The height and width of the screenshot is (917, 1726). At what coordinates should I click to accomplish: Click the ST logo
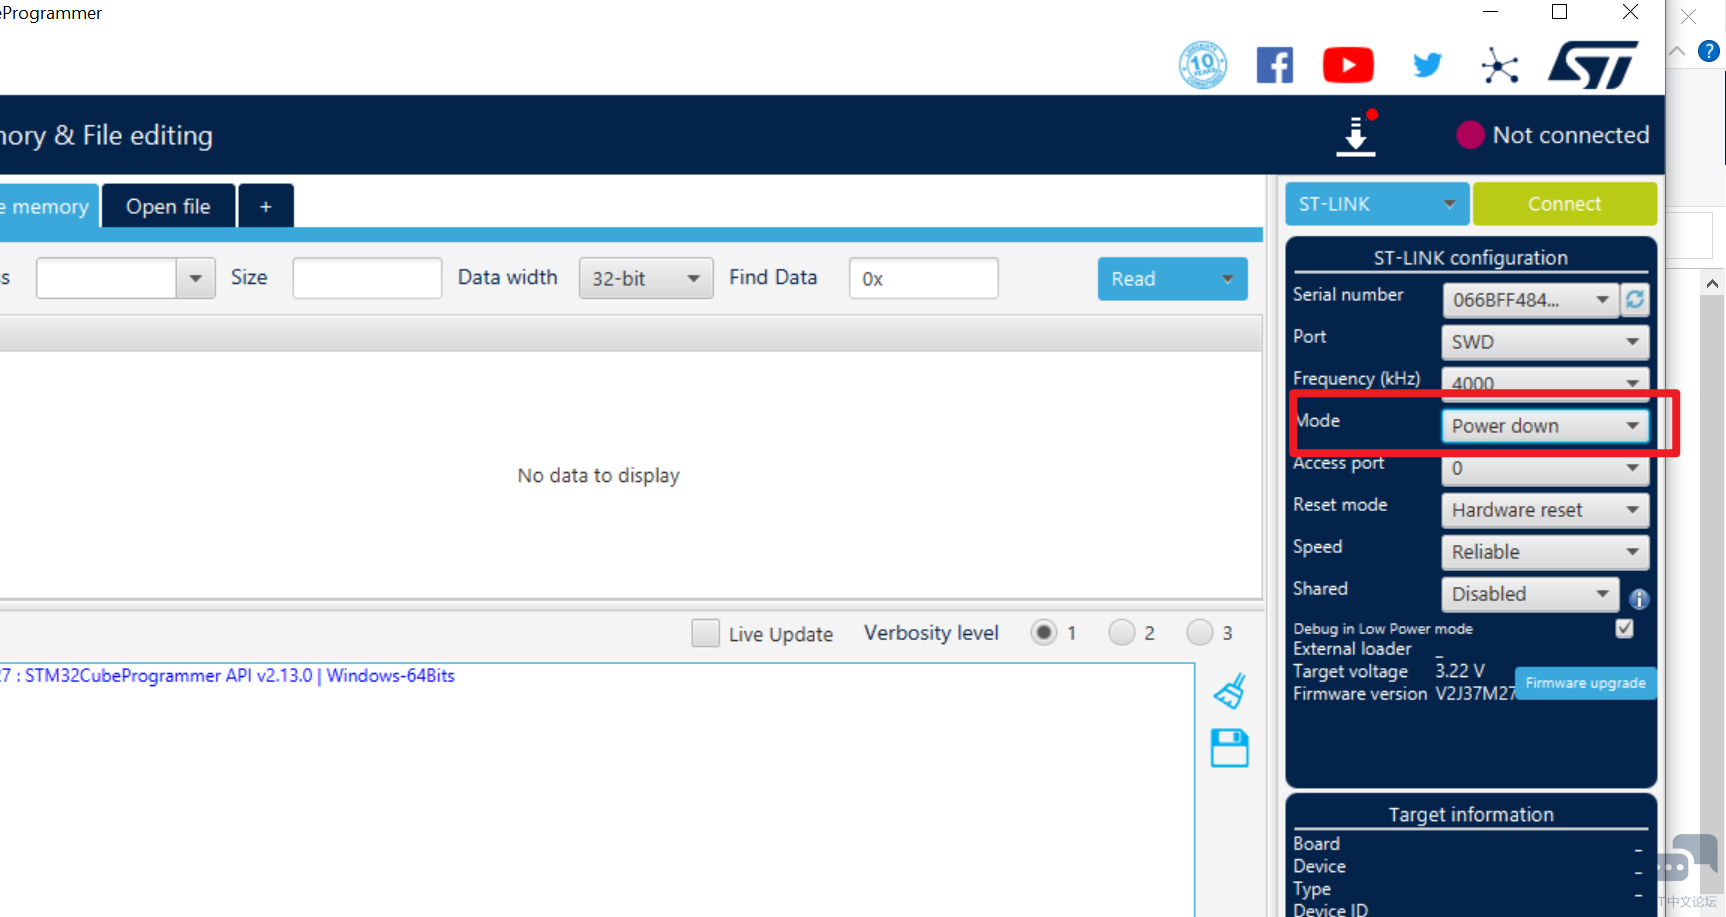[1593, 65]
